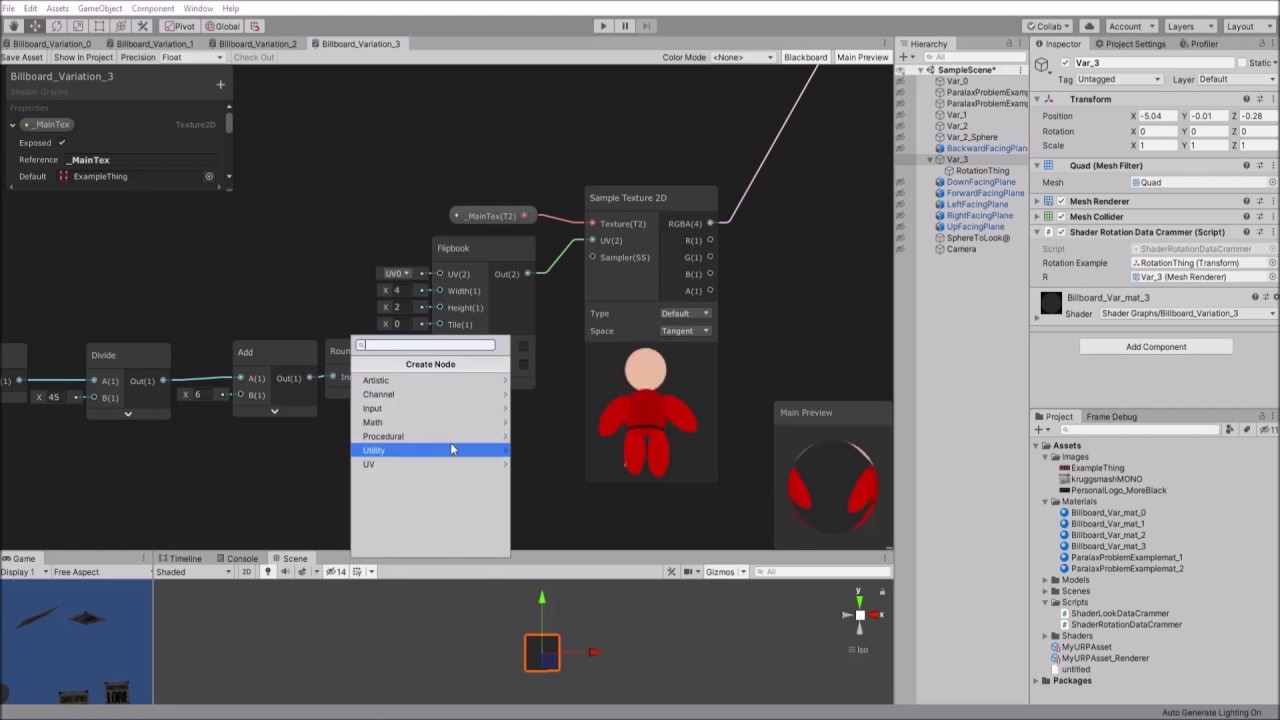The height and width of the screenshot is (720, 1280).
Task: Lock the Hierarchy panel
Action: (x=1010, y=44)
